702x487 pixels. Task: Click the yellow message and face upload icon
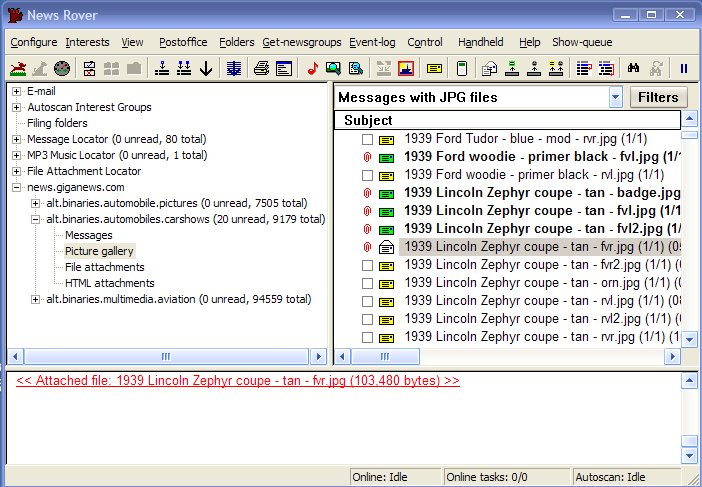coord(556,68)
